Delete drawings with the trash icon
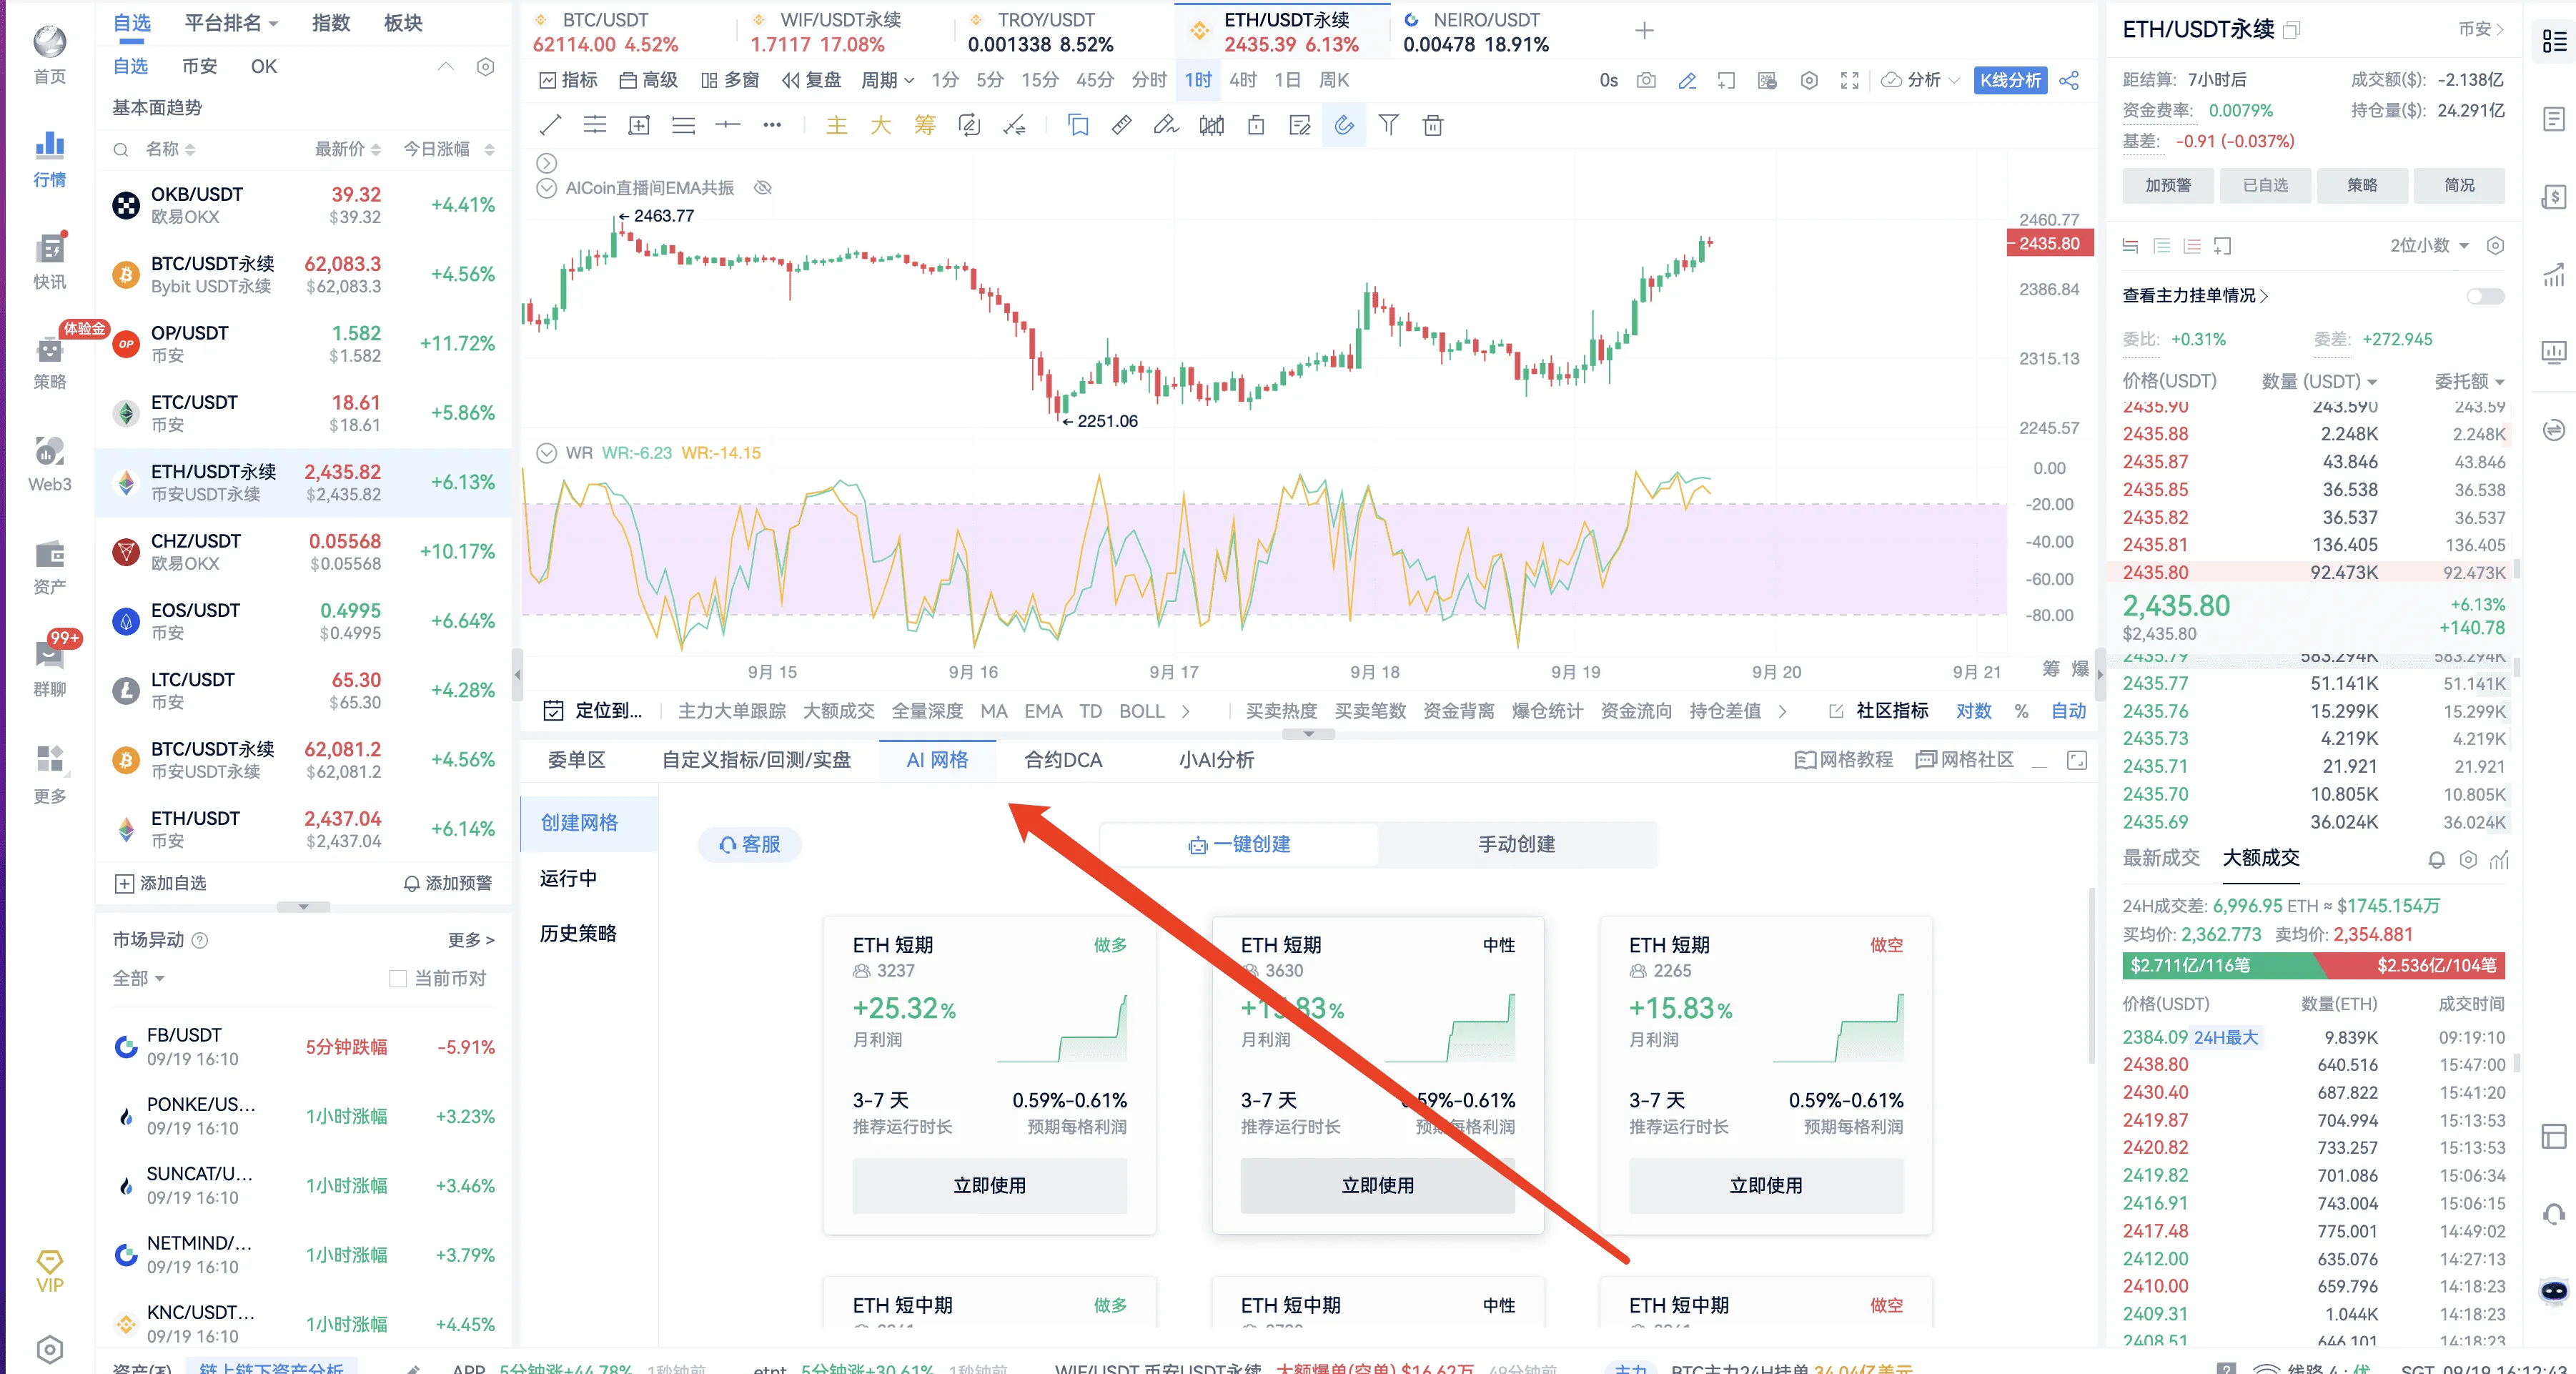Viewport: 2576px width, 1374px height. 1433,125
